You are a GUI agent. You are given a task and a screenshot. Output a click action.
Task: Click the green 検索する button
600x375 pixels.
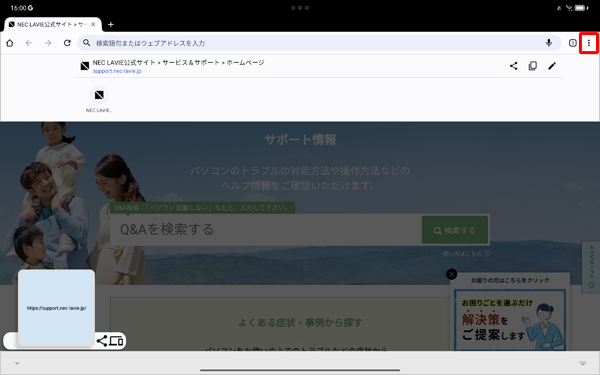[x=455, y=230]
